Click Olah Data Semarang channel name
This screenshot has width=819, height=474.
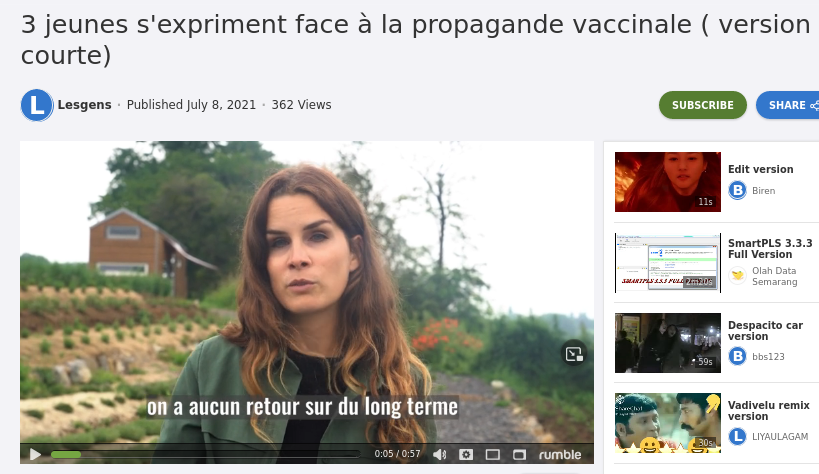[x=775, y=276]
